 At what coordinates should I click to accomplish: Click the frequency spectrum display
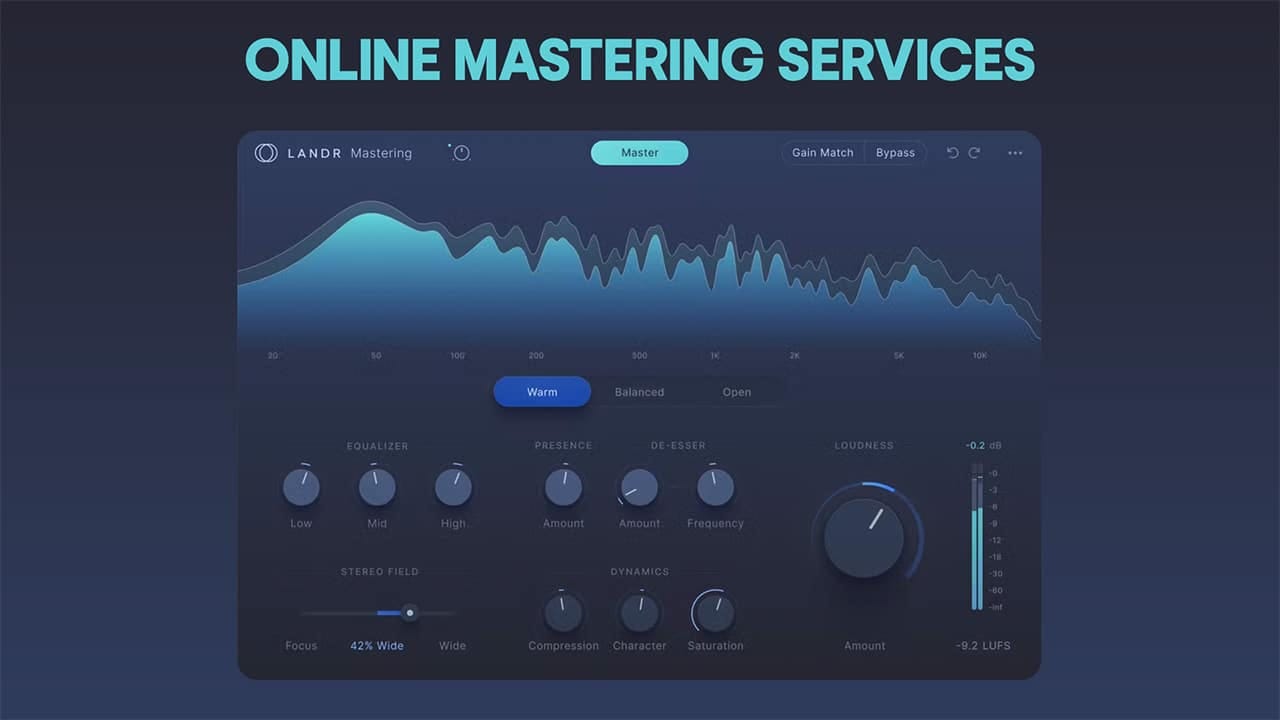639,270
